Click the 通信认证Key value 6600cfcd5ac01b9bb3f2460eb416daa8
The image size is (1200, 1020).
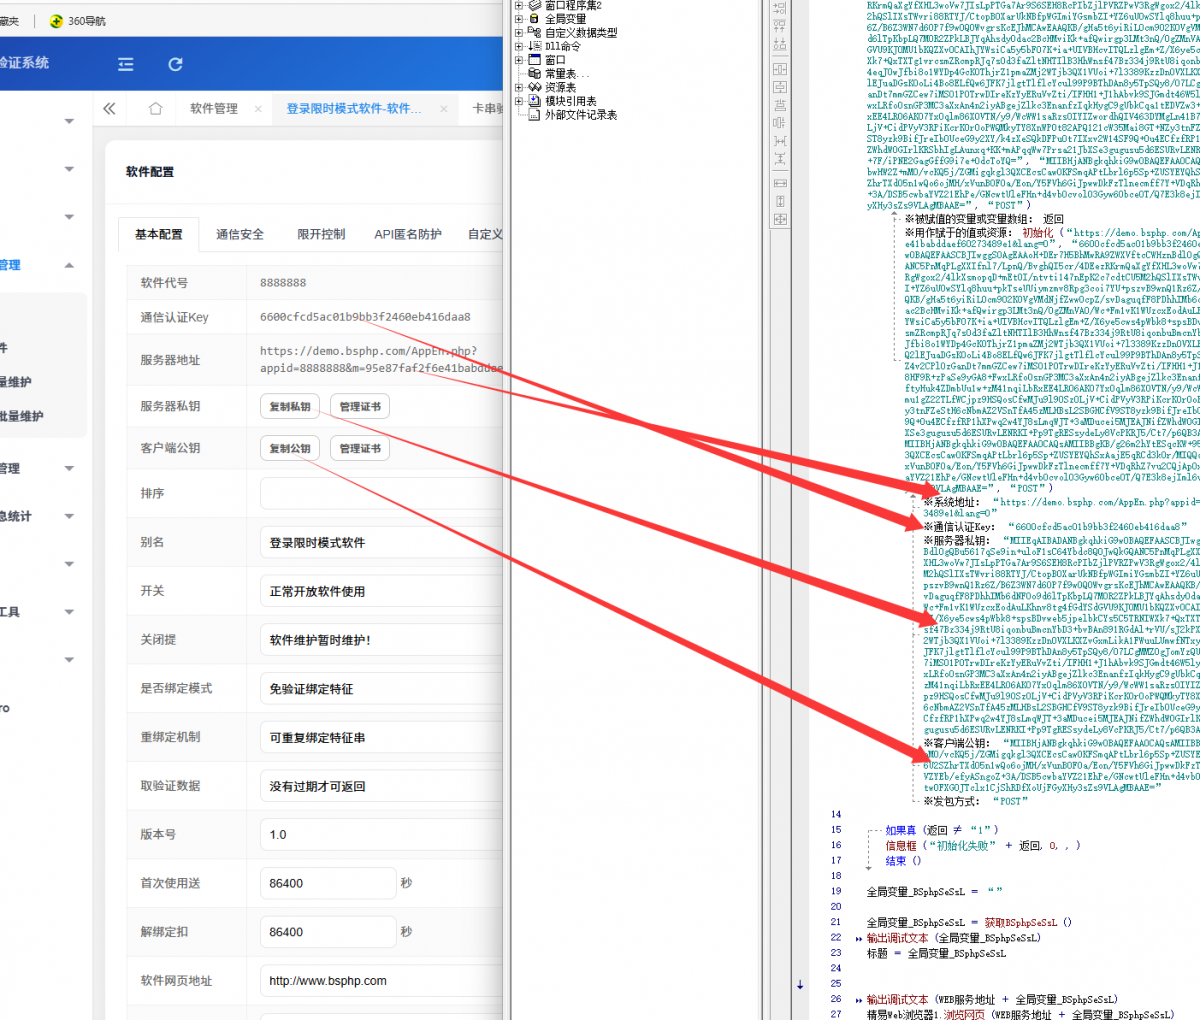[365, 317]
